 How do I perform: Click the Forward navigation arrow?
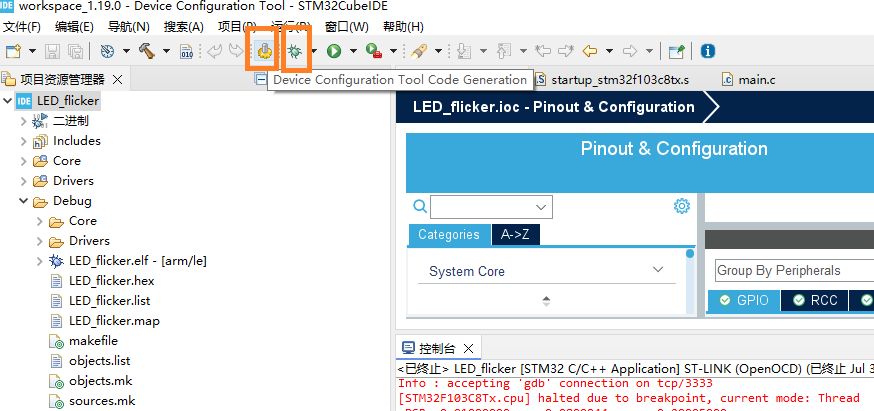(630, 51)
